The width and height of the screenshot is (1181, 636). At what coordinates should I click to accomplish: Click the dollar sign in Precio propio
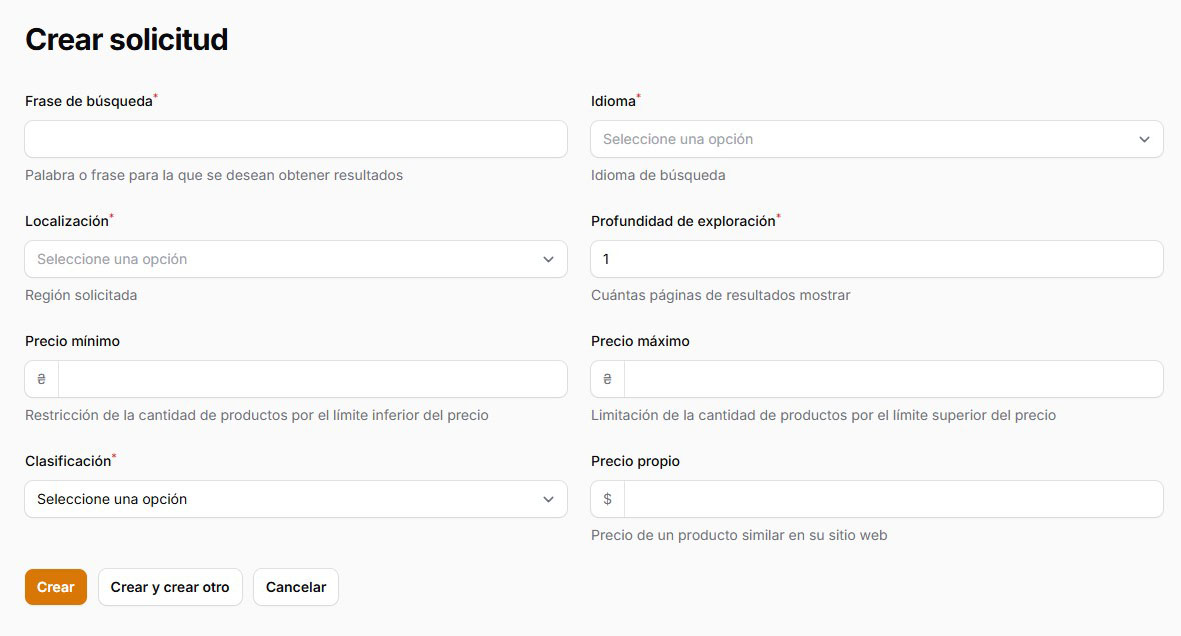(x=607, y=499)
